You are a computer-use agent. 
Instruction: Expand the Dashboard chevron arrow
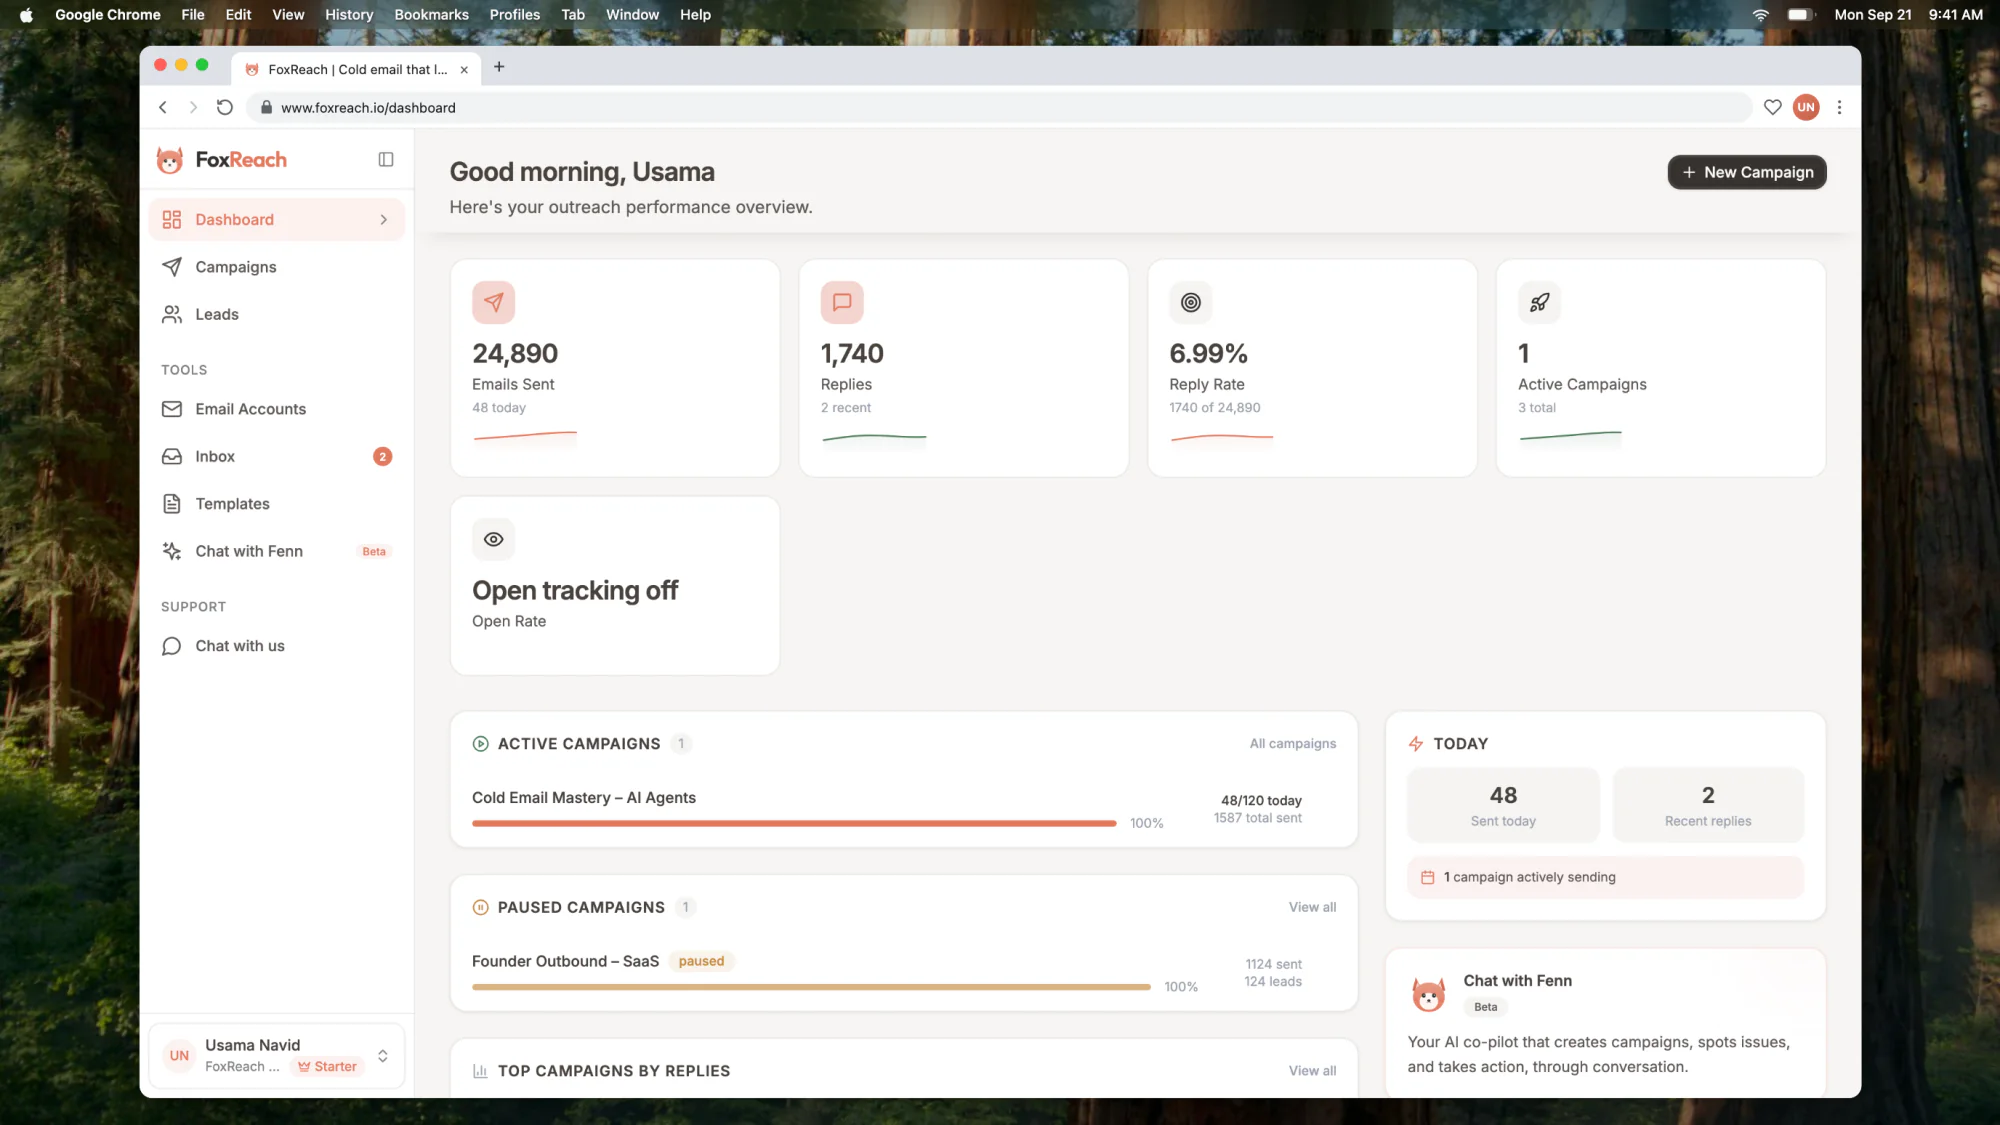click(384, 220)
